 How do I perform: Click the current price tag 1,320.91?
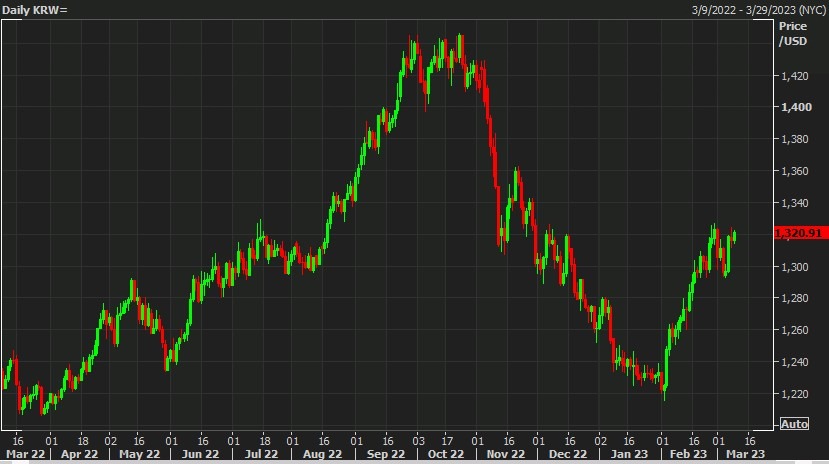[801, 233]
